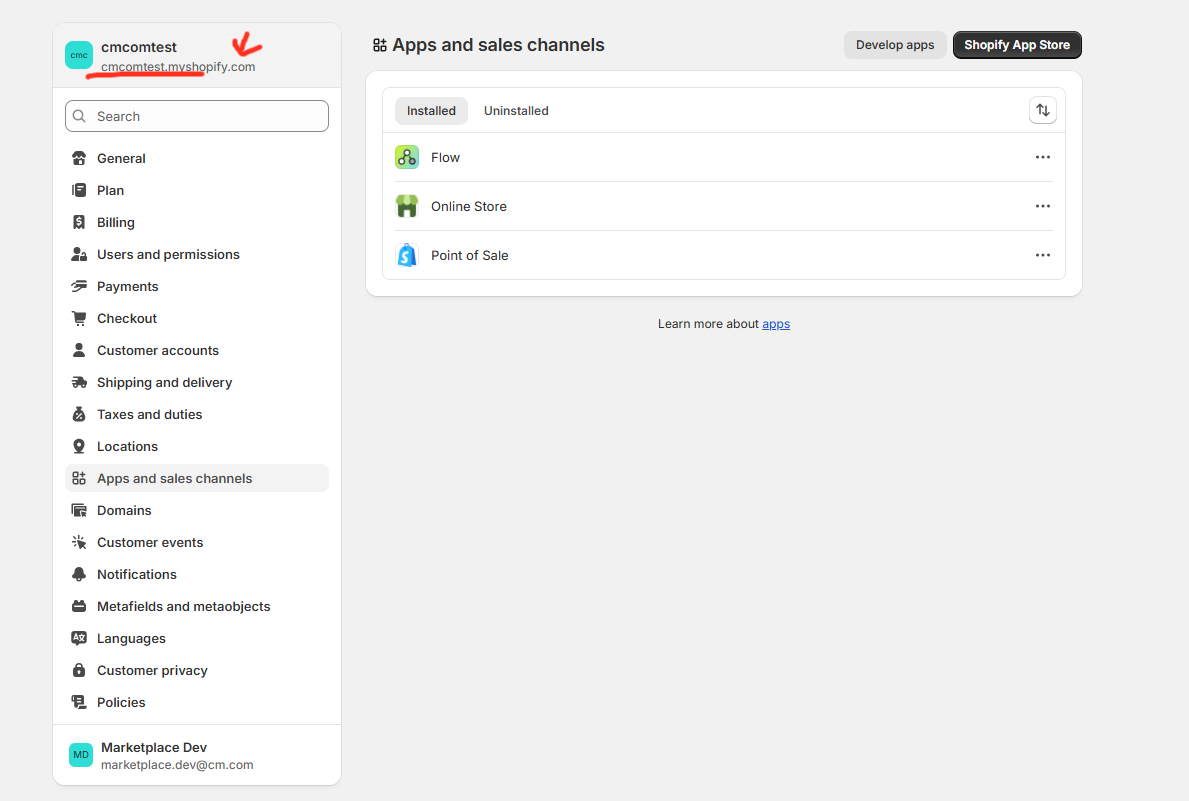
Task: Click the sort apps icon button
Action: [1042, 111]
